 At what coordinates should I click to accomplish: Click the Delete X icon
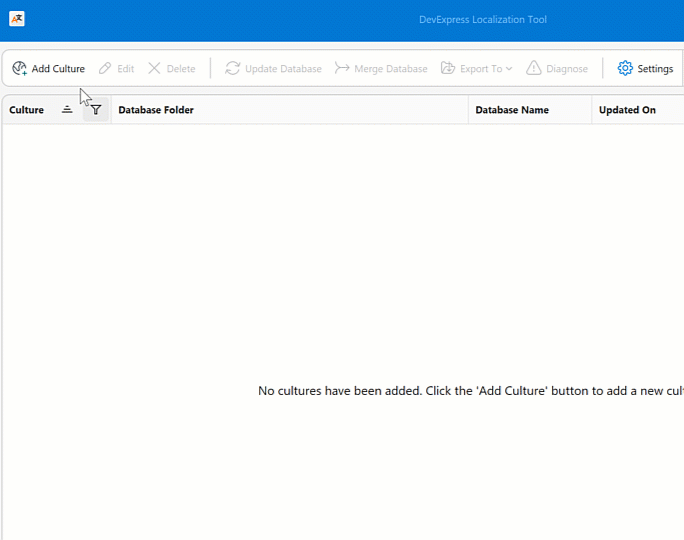point(154,68)
